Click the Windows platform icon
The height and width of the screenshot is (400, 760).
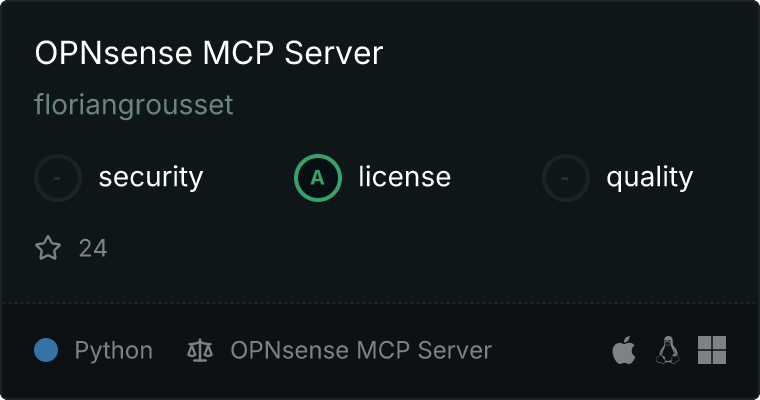(712, 350)
